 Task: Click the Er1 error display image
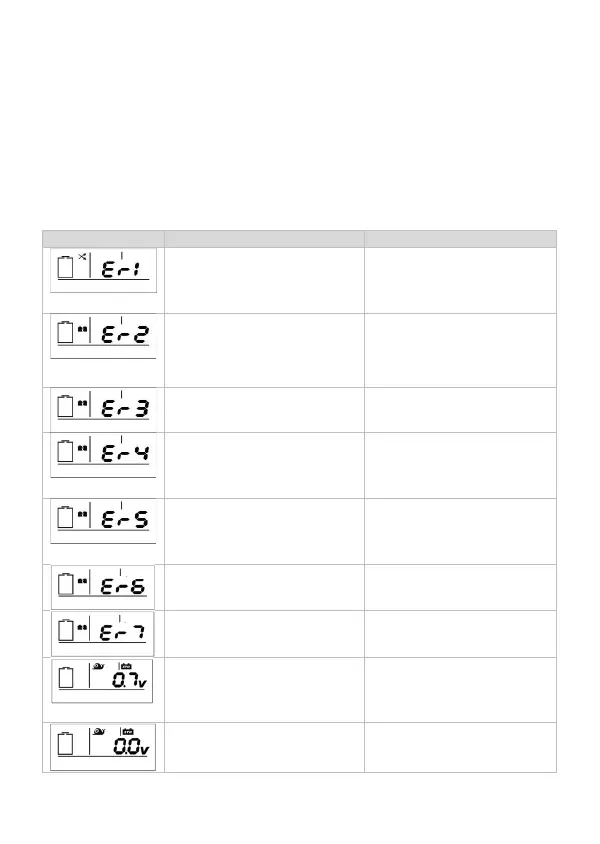[x=104, y=270]
